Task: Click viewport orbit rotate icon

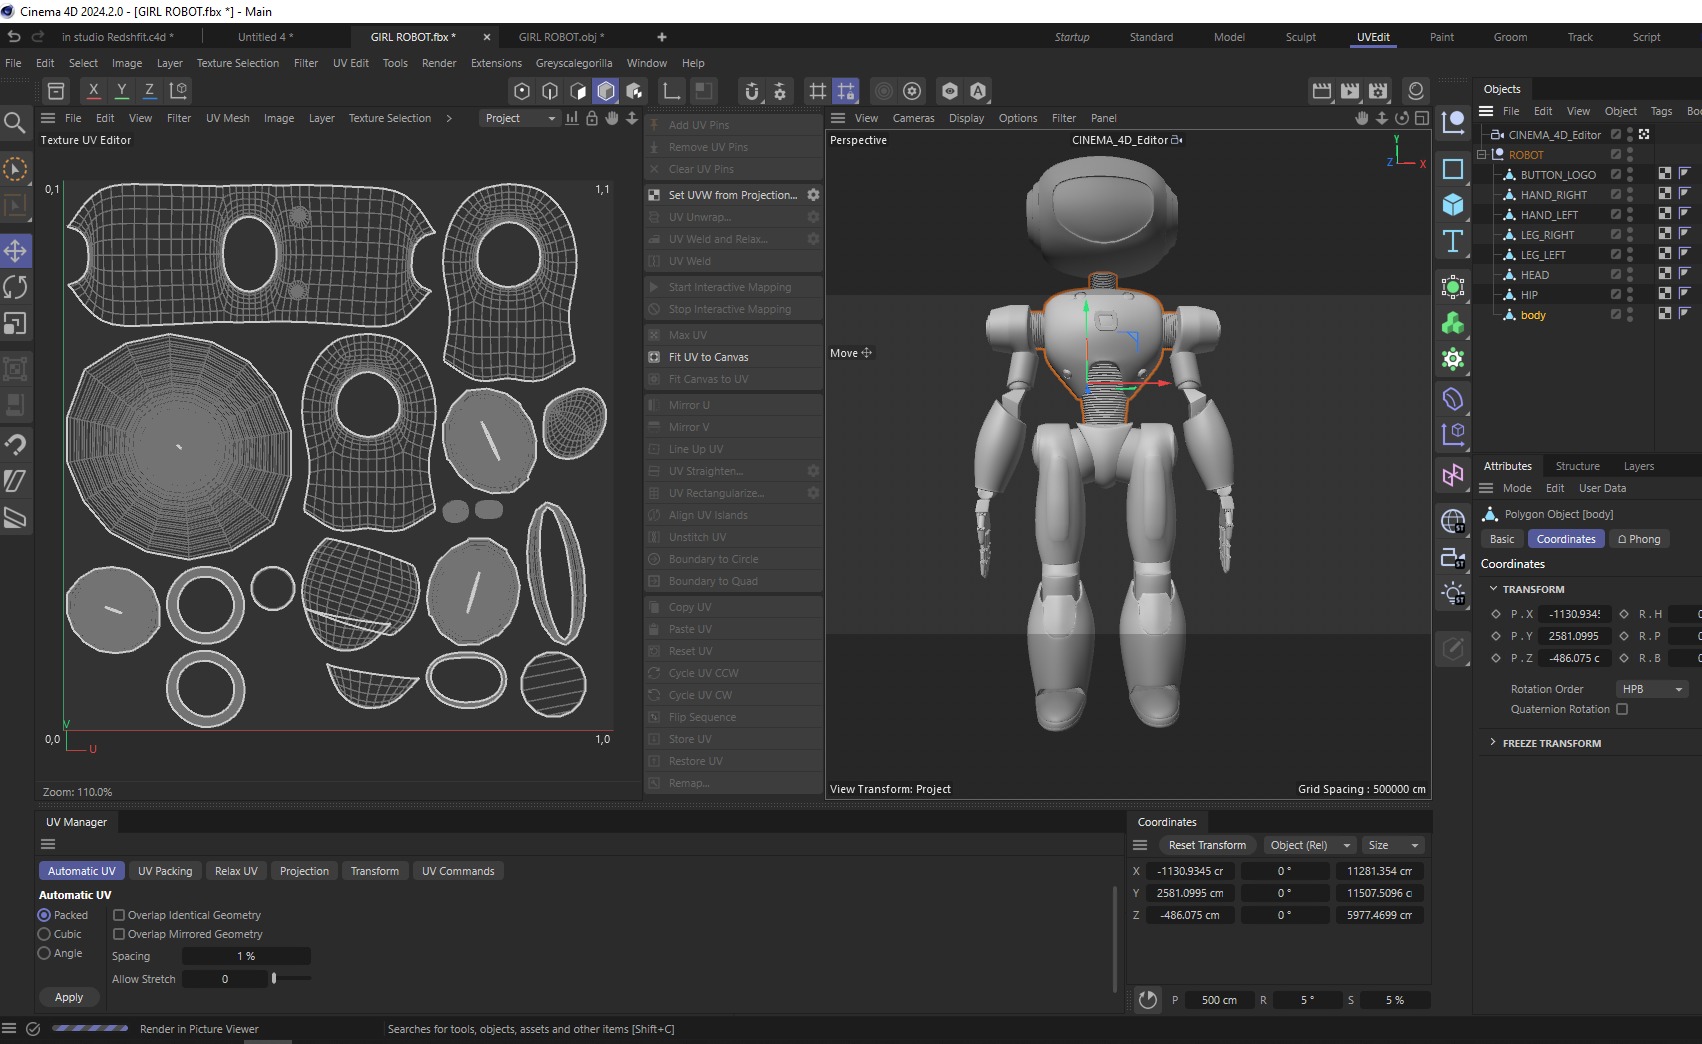Action: point(1402,118)
